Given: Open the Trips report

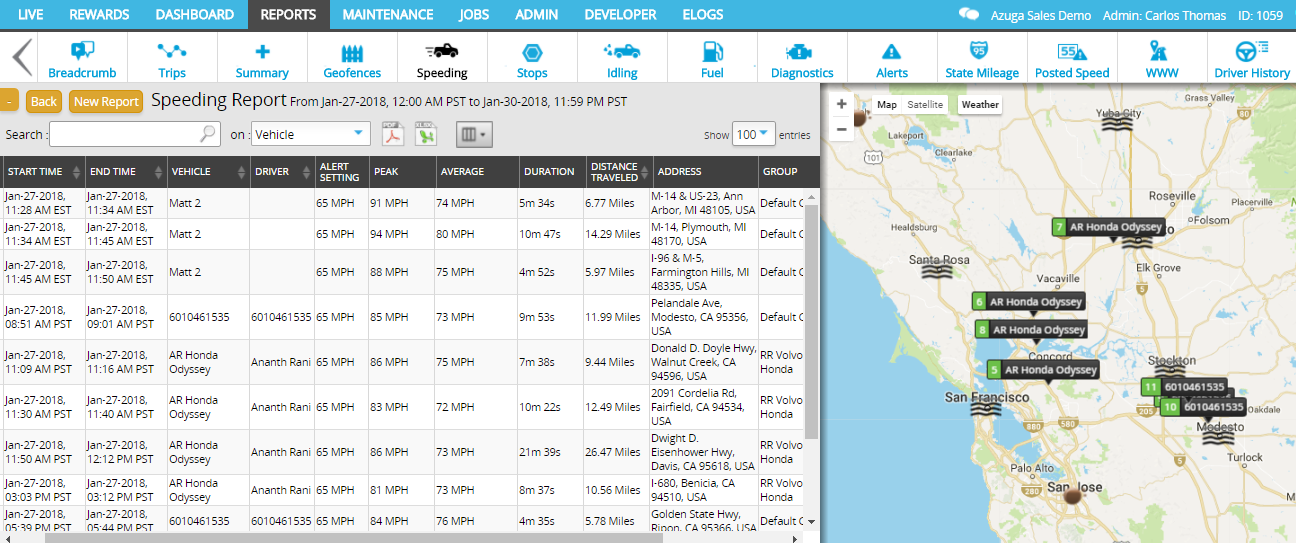Looking at the screenshot, I should (x=172, y=59).
